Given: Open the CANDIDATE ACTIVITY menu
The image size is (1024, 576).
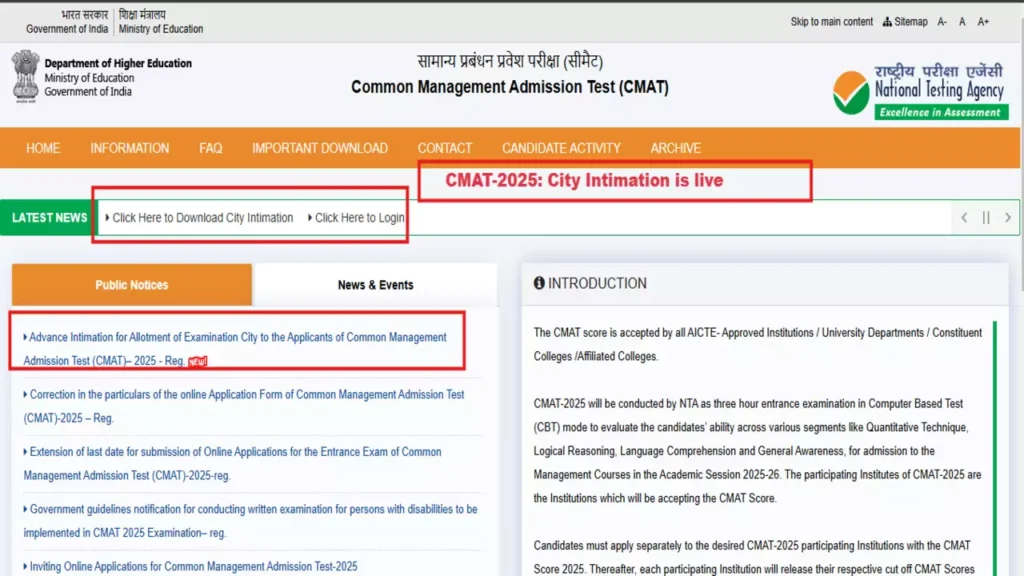Looking at the screenshot, I should (561, 148).
